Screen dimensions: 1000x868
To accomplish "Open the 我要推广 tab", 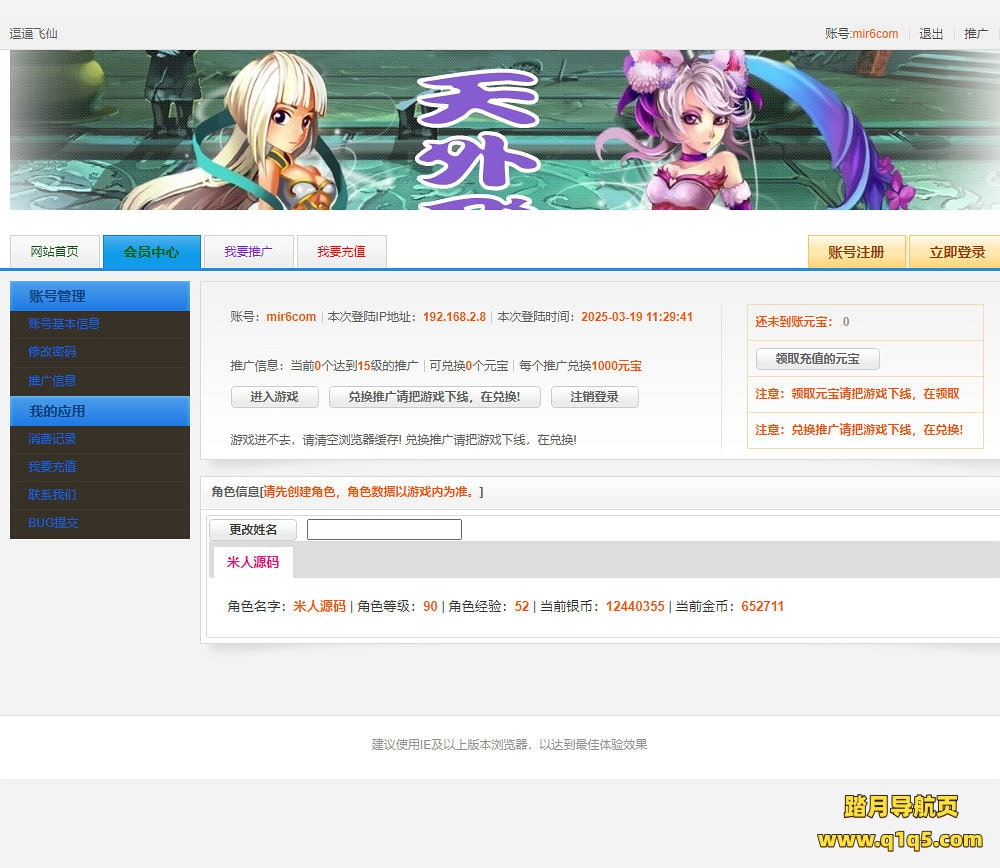I will point(248,252).
